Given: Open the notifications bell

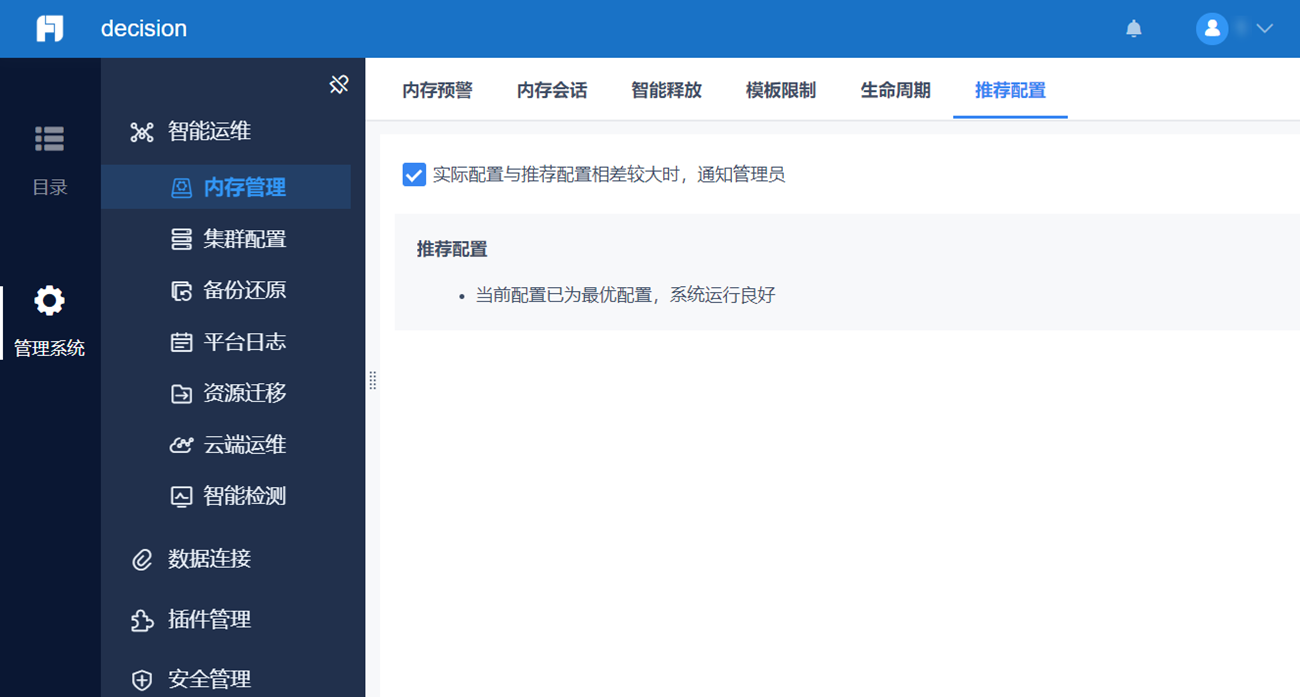Looking at the screenshot, I should coord(1134,29).
